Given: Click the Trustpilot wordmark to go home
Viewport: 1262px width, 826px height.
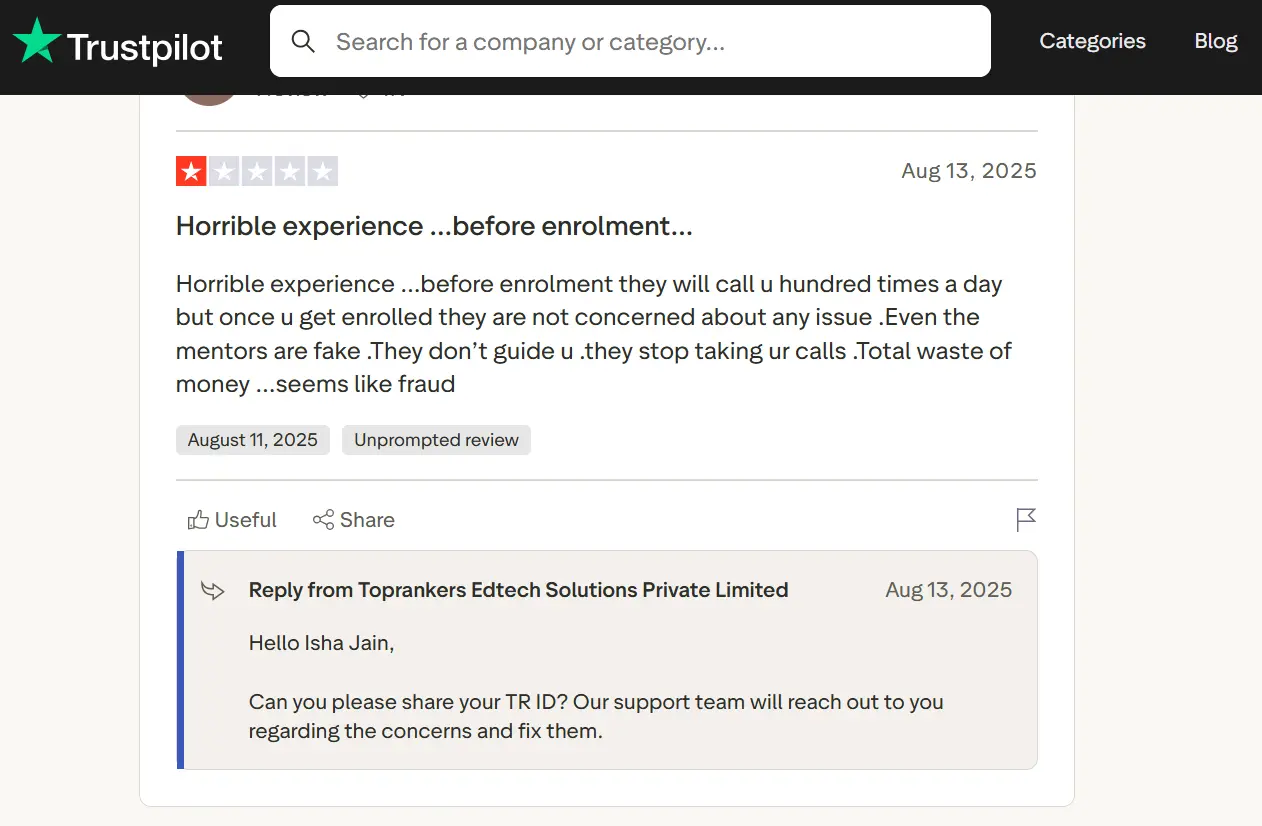Looking at the screenshot, I should (x=144, y=46).
